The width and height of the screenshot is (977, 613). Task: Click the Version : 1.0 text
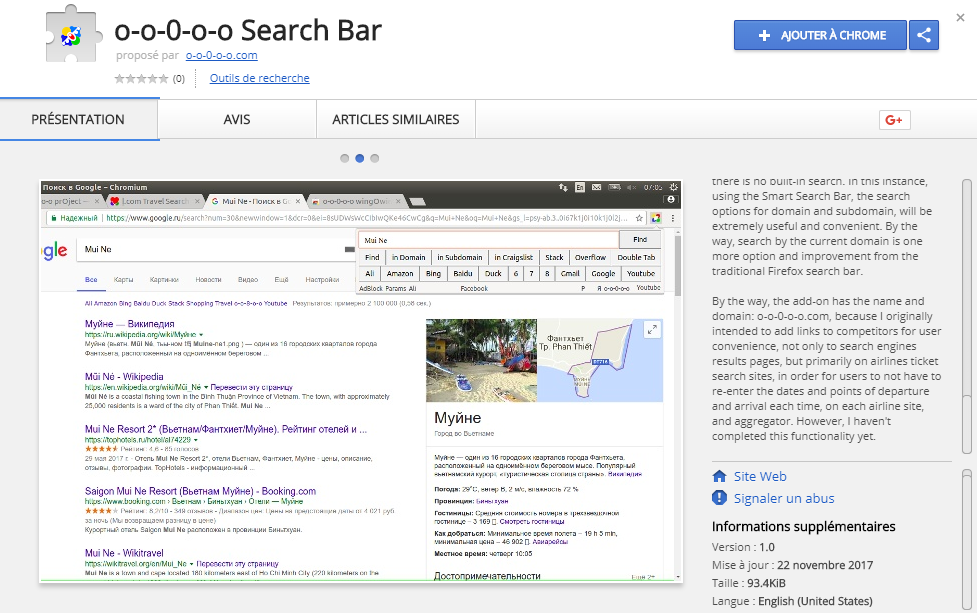click(x=743, y=547)
